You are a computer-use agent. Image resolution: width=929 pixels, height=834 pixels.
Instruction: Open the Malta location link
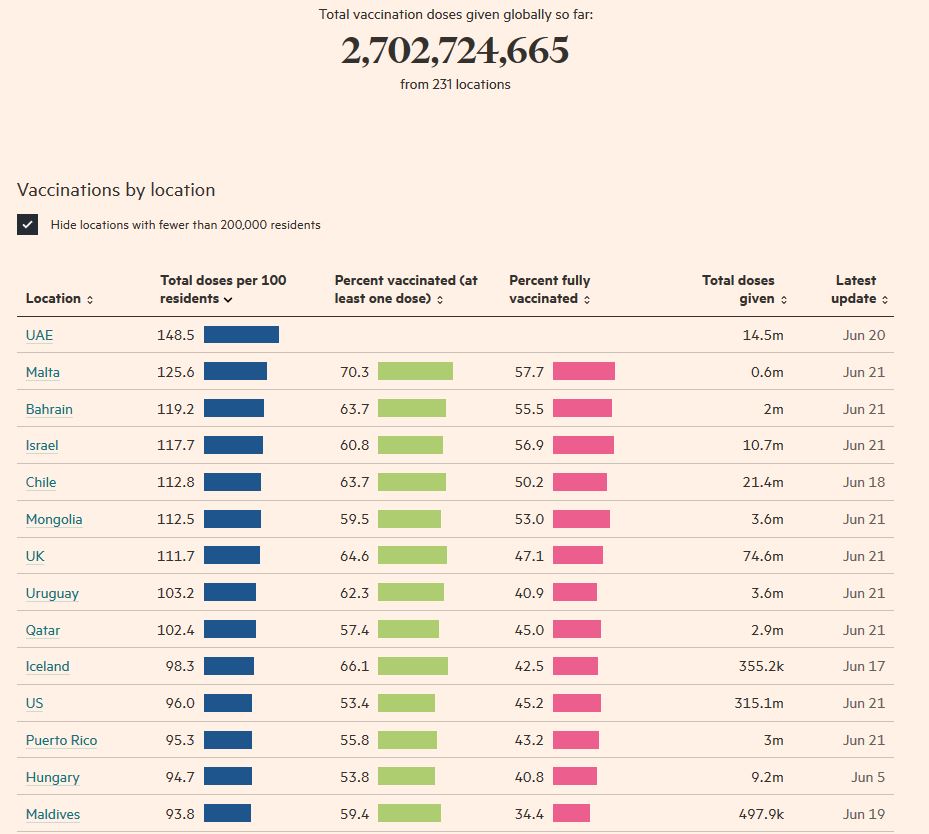(43, 372)
